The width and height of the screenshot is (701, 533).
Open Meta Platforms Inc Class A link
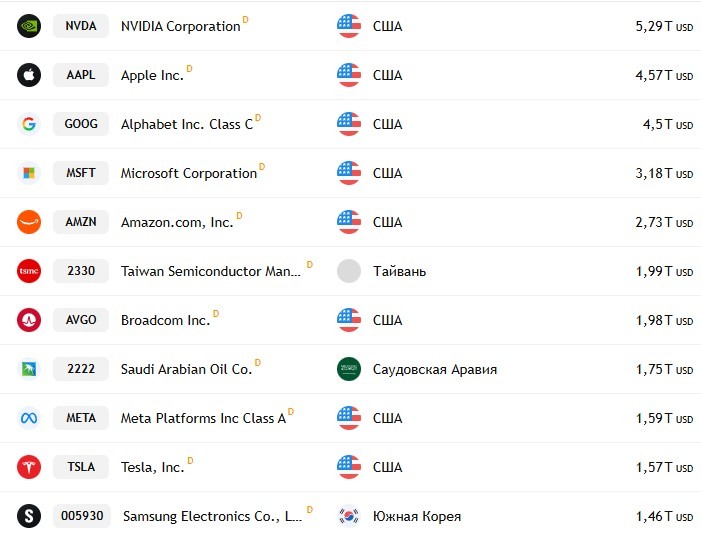pos(203,419)
